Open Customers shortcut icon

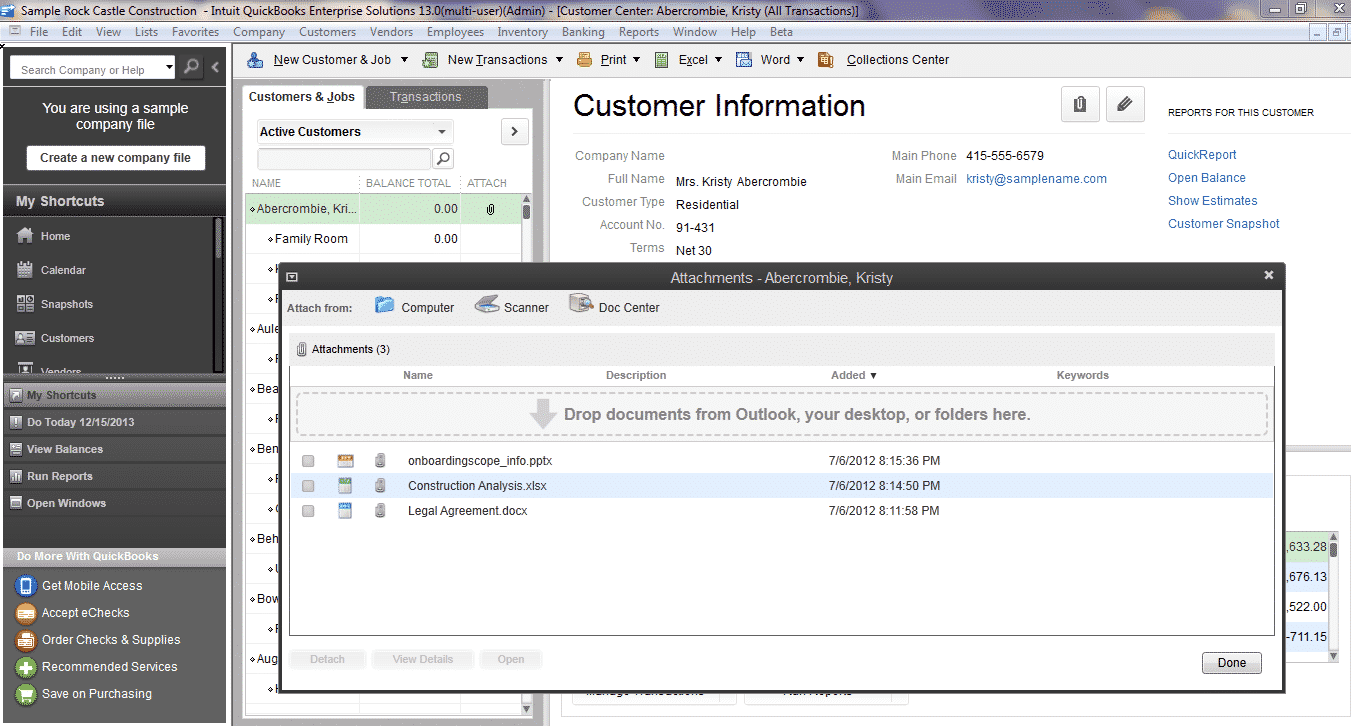point(26,338)
